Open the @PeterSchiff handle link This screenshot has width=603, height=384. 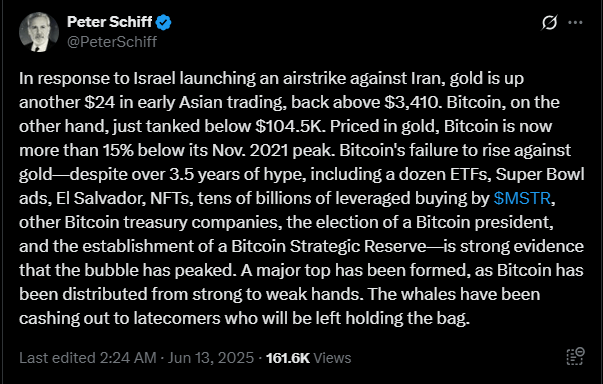(x=112, y=42)
